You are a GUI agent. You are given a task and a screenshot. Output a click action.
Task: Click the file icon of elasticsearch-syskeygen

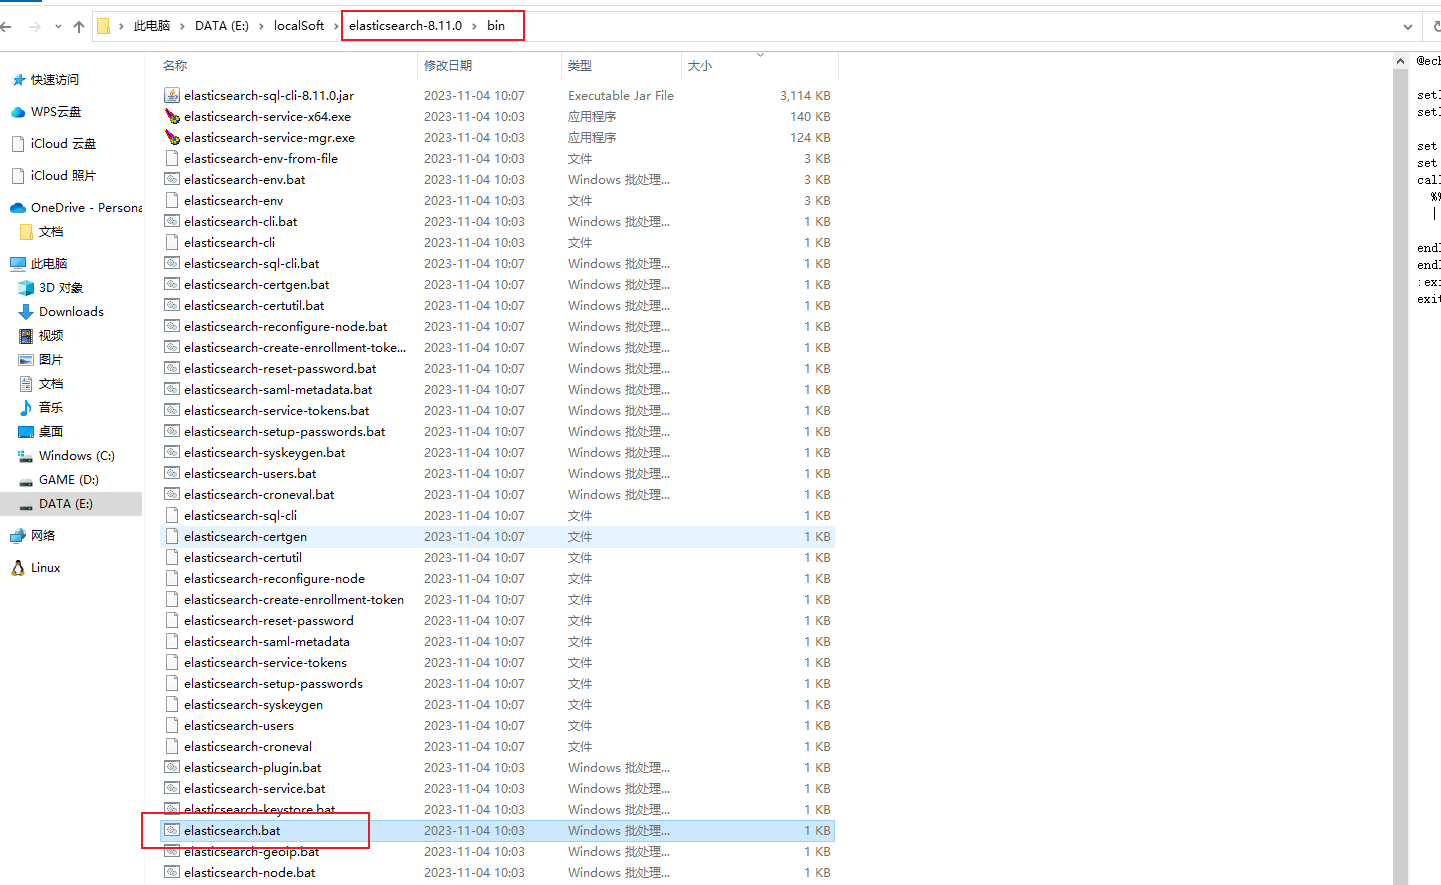(172, 704)
